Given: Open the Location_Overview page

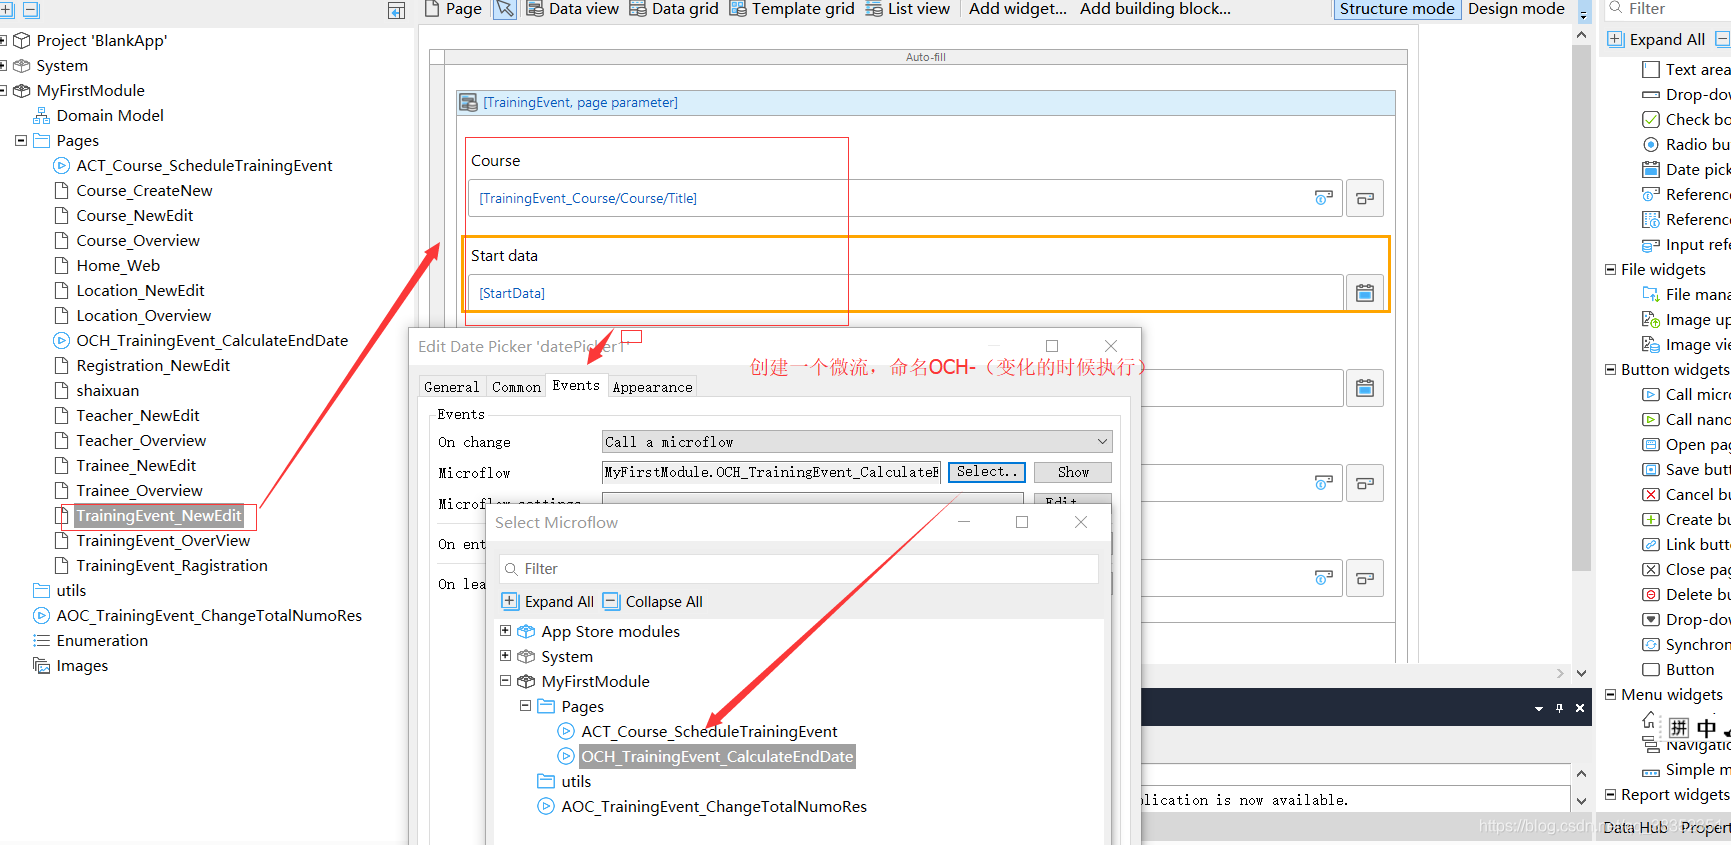Looking at the screenshot, I should 143,316.
